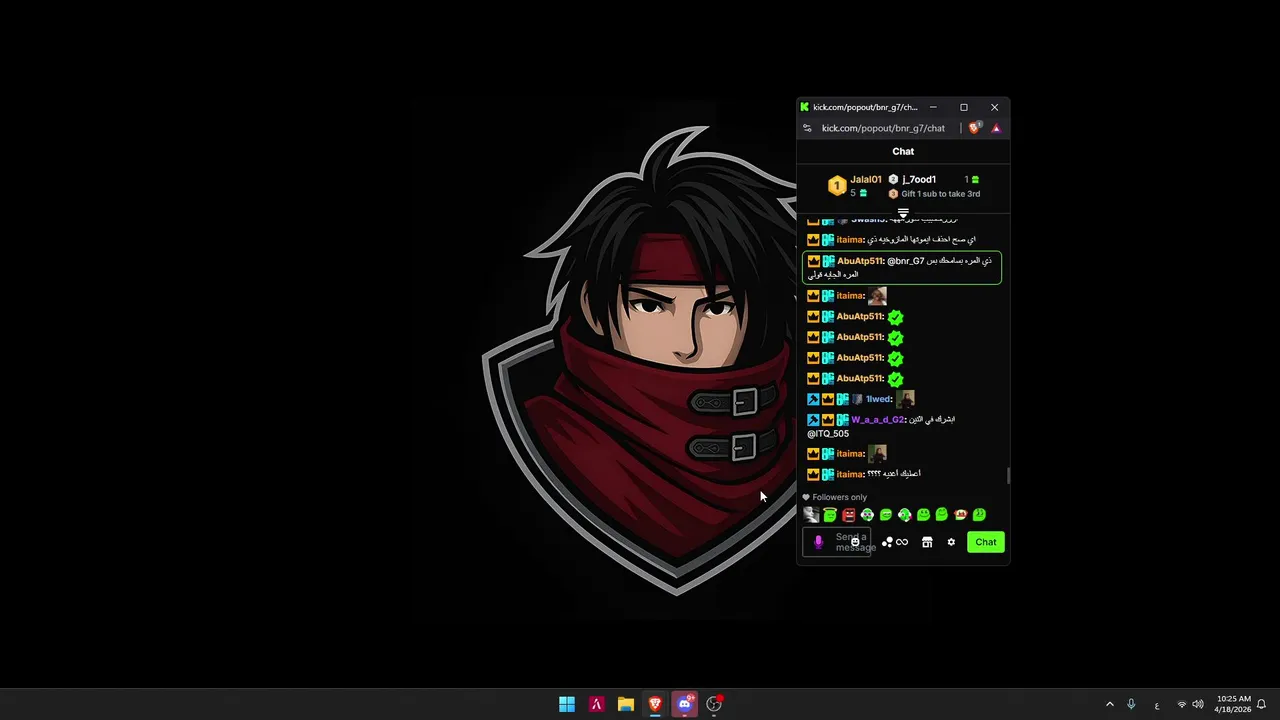The width and height of the screenshot is (1280, 720).
Task: Click the microphone icon in system tray
Action: pyautogui.click(x=1131, y=704)
